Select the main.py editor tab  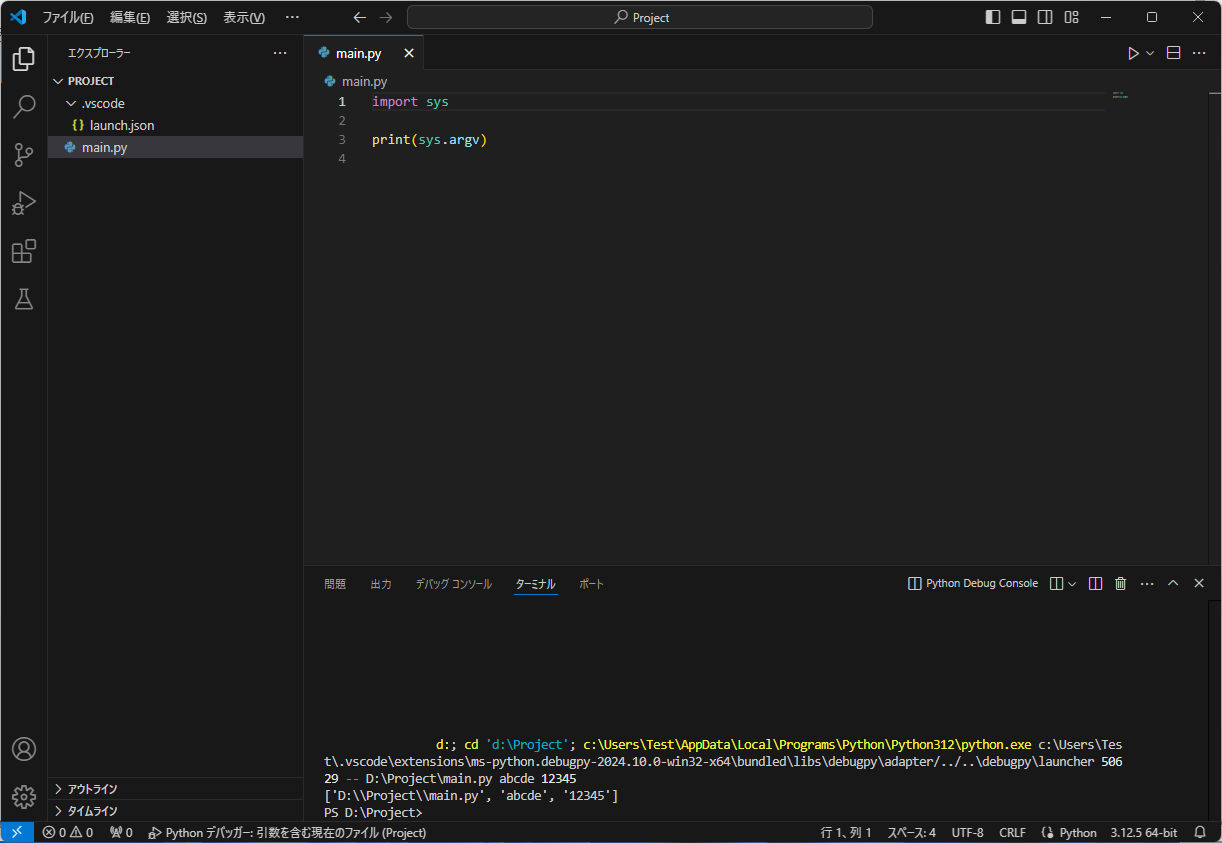(x=364, y=53)
